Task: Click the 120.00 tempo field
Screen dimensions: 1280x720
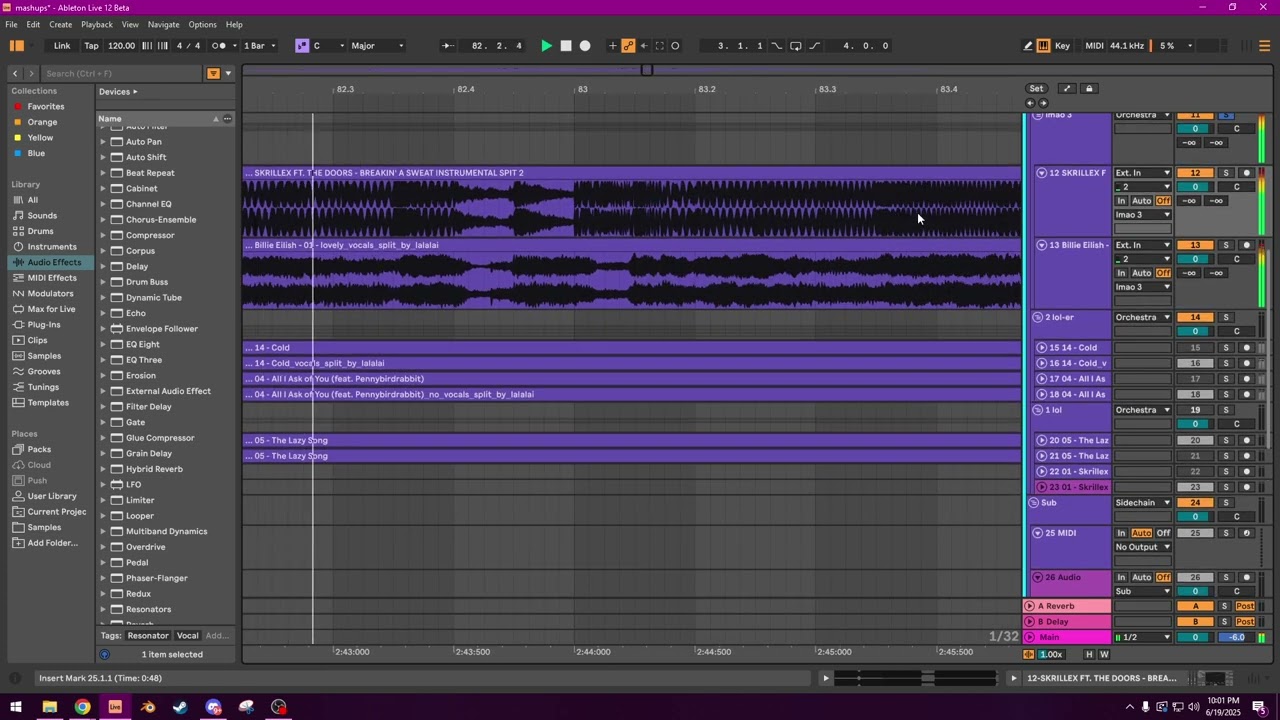Action: pos(121,46)
